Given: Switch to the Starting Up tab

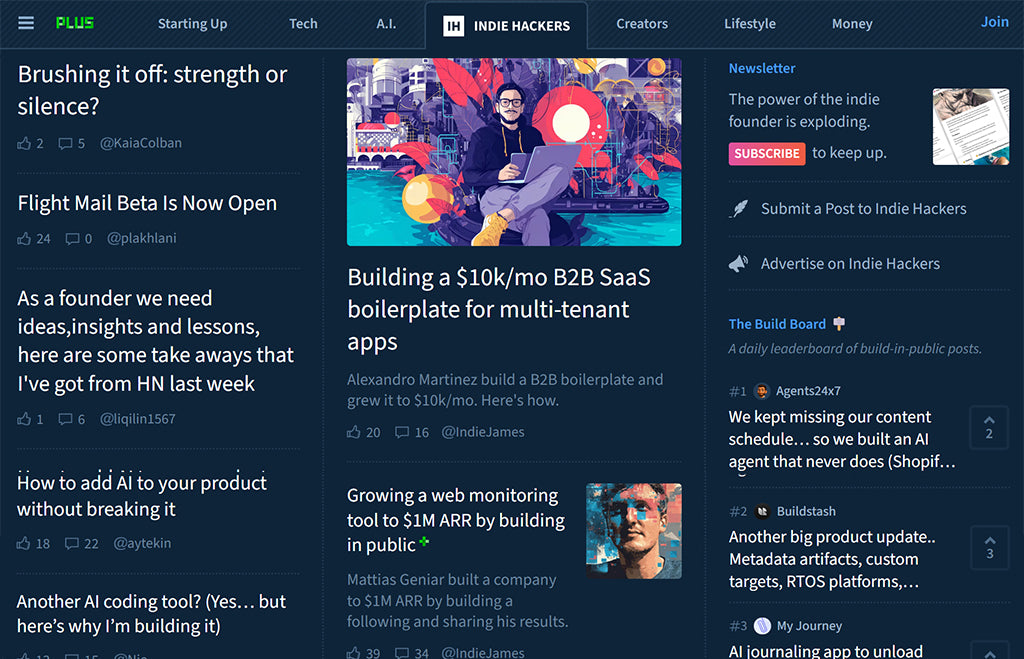Looking at the screenshot, I should (x=192, y=24).
